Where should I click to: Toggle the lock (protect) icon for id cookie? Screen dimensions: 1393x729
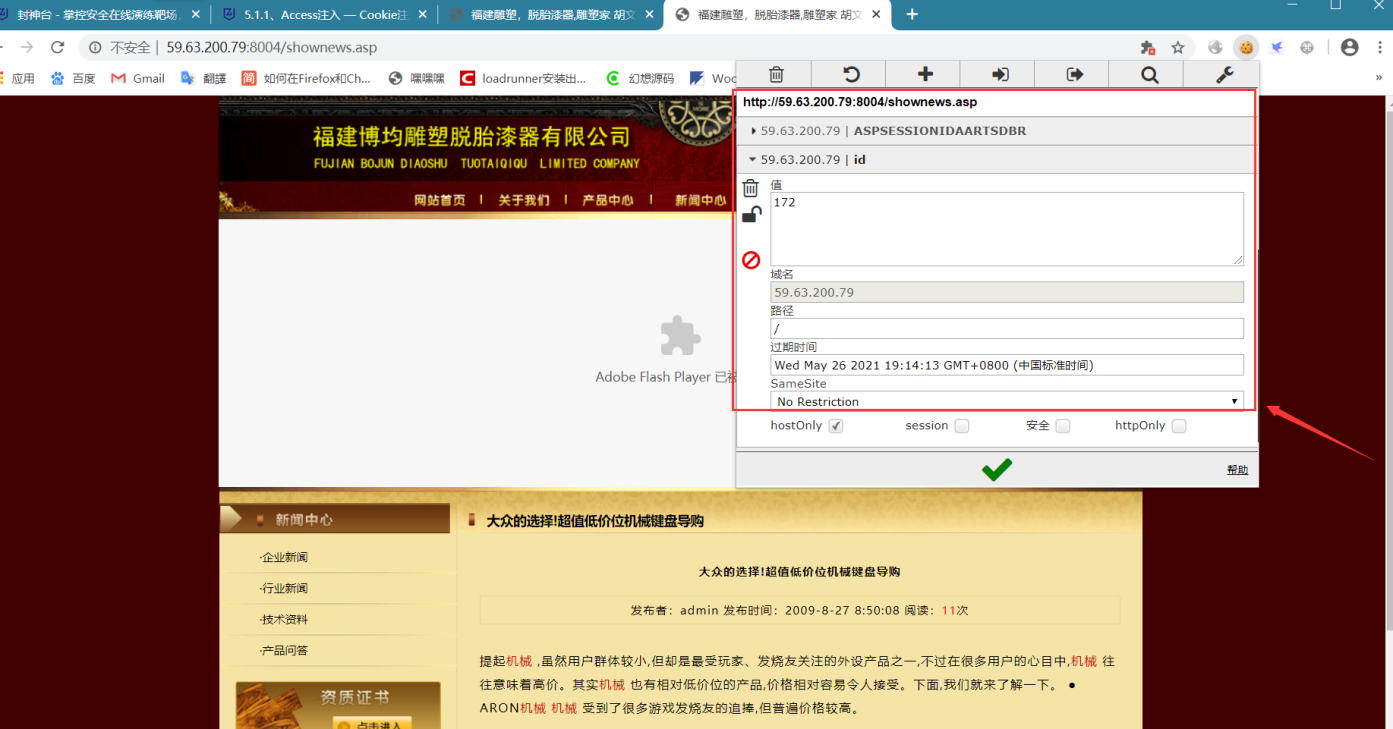pos(751,214)
